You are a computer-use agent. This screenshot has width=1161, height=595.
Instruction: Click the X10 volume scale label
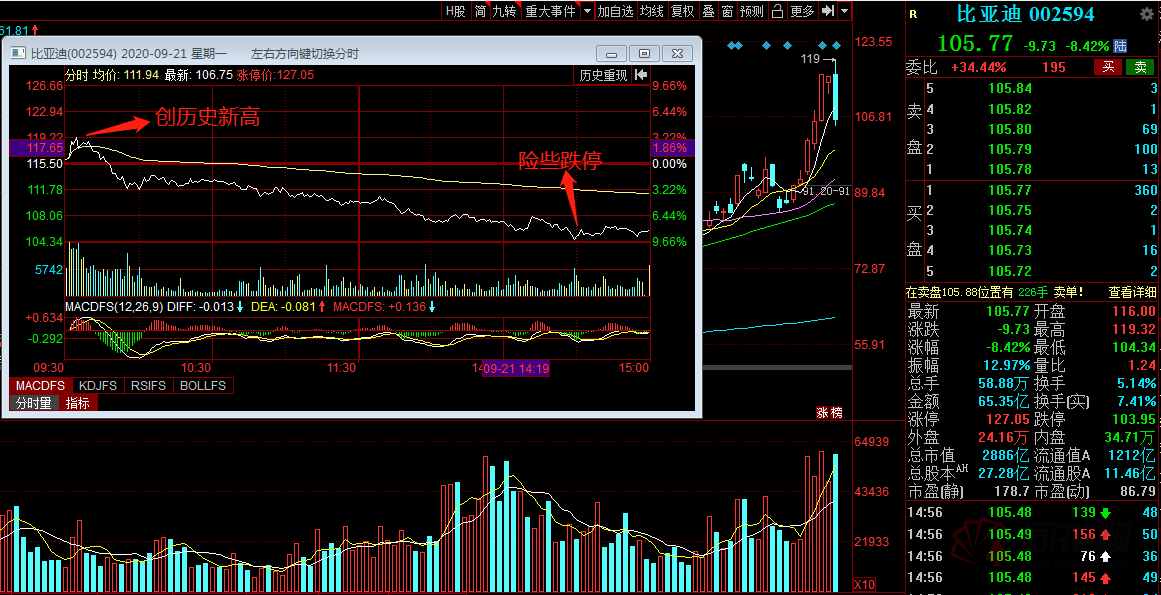(x=864, y=583)
